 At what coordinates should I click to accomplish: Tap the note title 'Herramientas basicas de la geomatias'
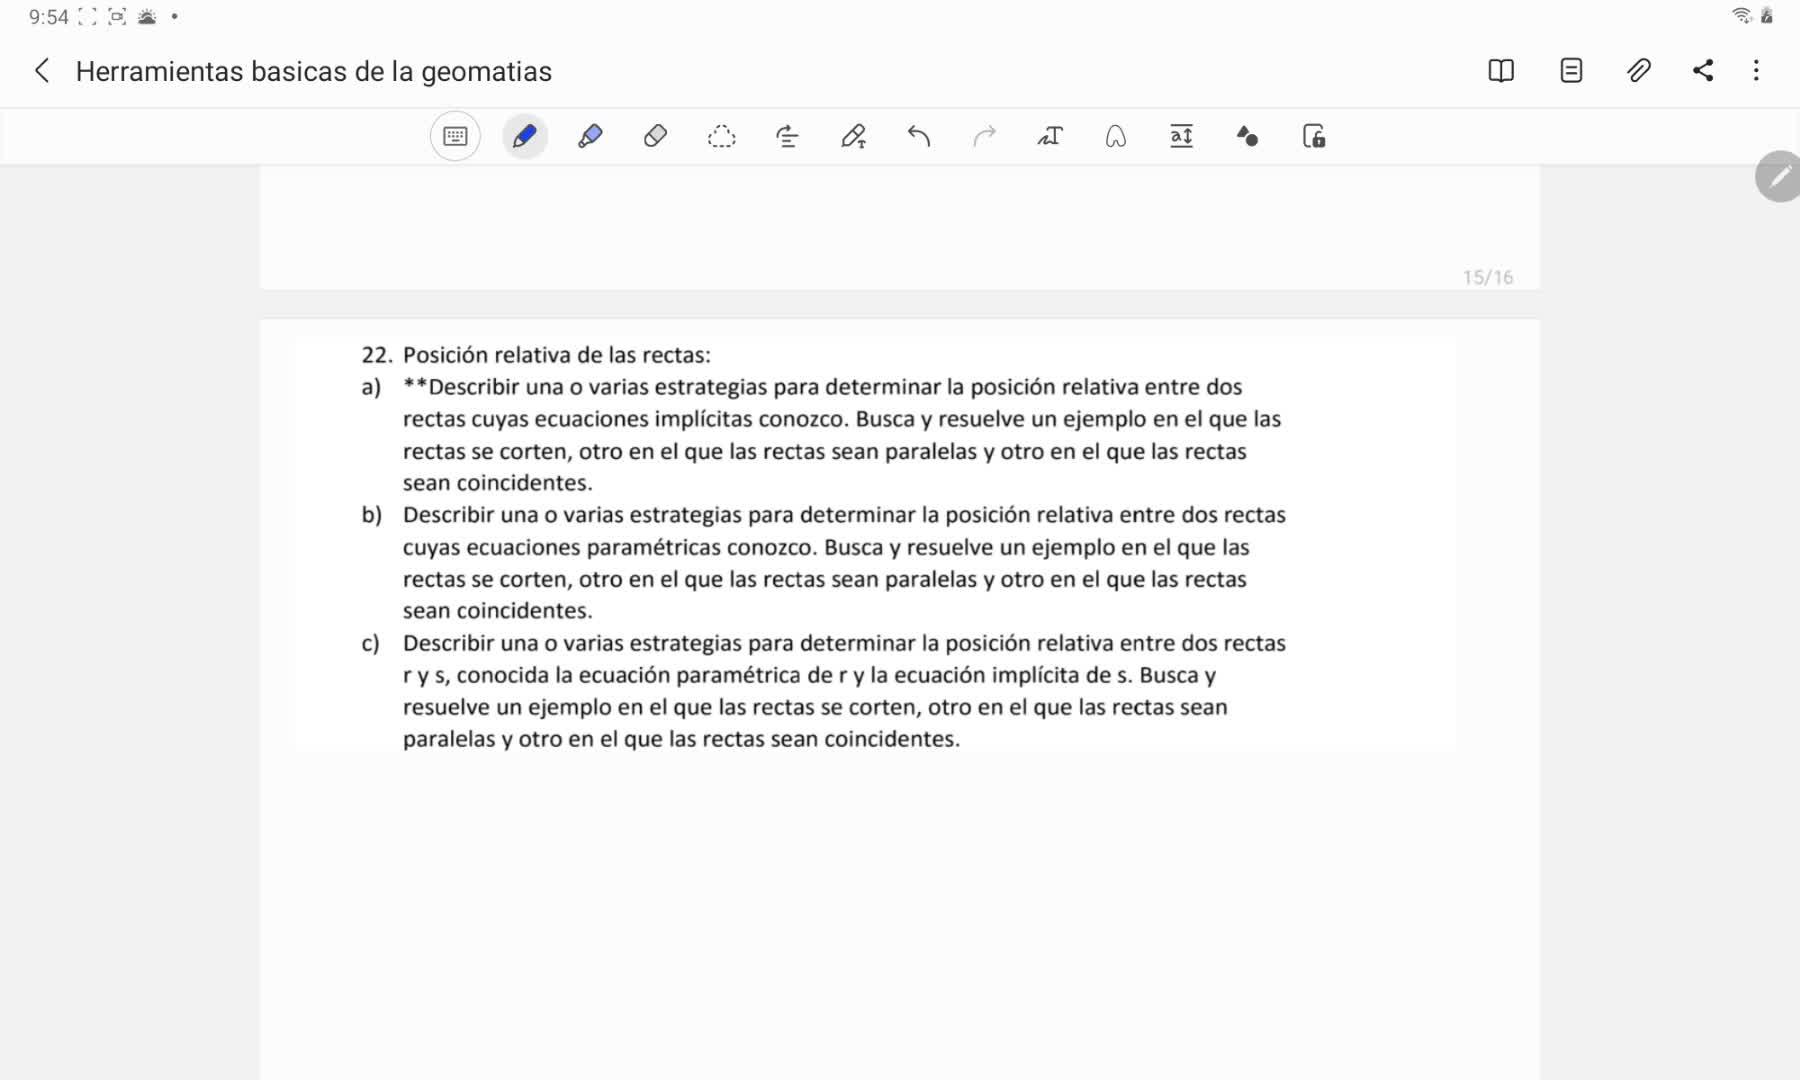314,72
